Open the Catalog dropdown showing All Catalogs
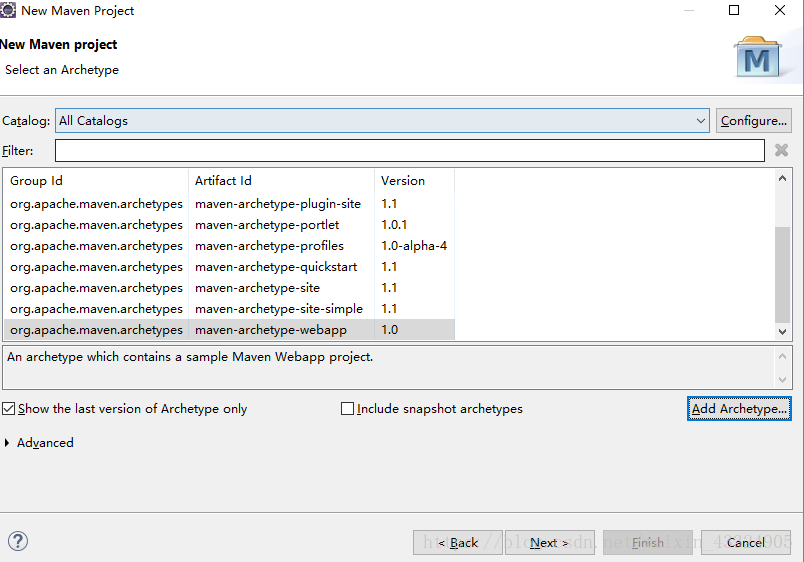804x562 pixels. [x=382, y=121]
